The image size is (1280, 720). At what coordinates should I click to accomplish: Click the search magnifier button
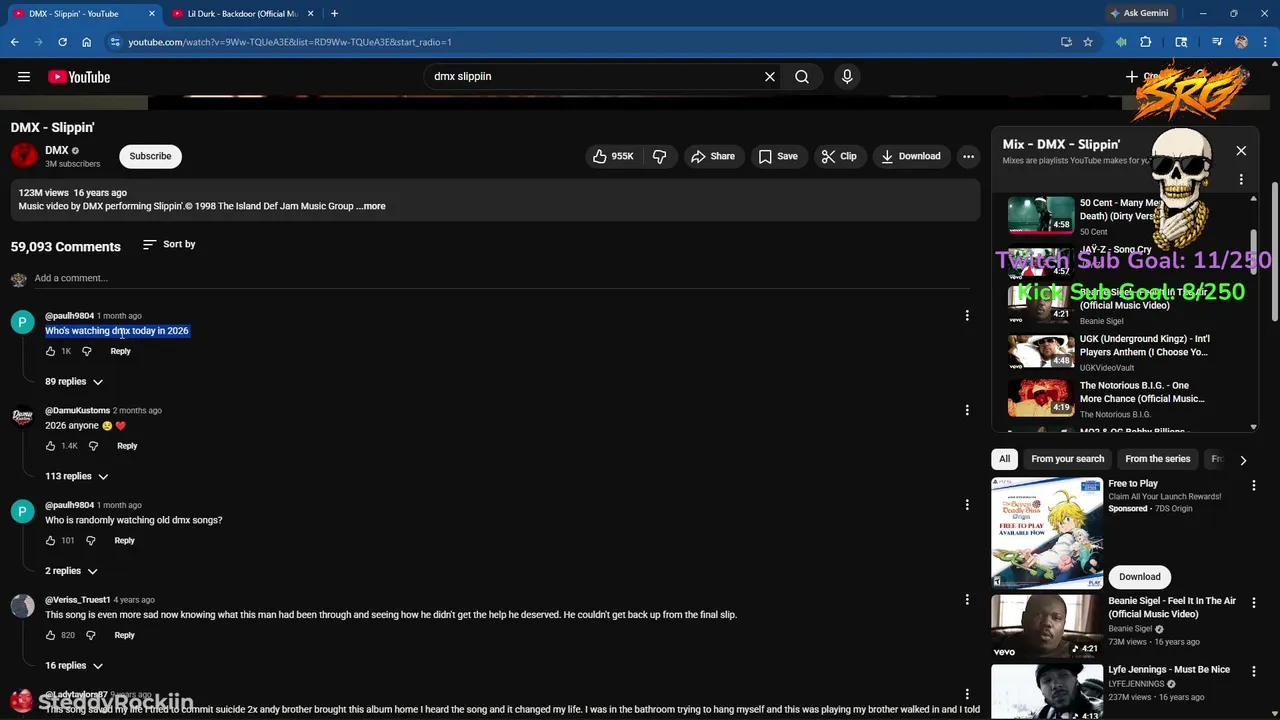click(802, 76)
